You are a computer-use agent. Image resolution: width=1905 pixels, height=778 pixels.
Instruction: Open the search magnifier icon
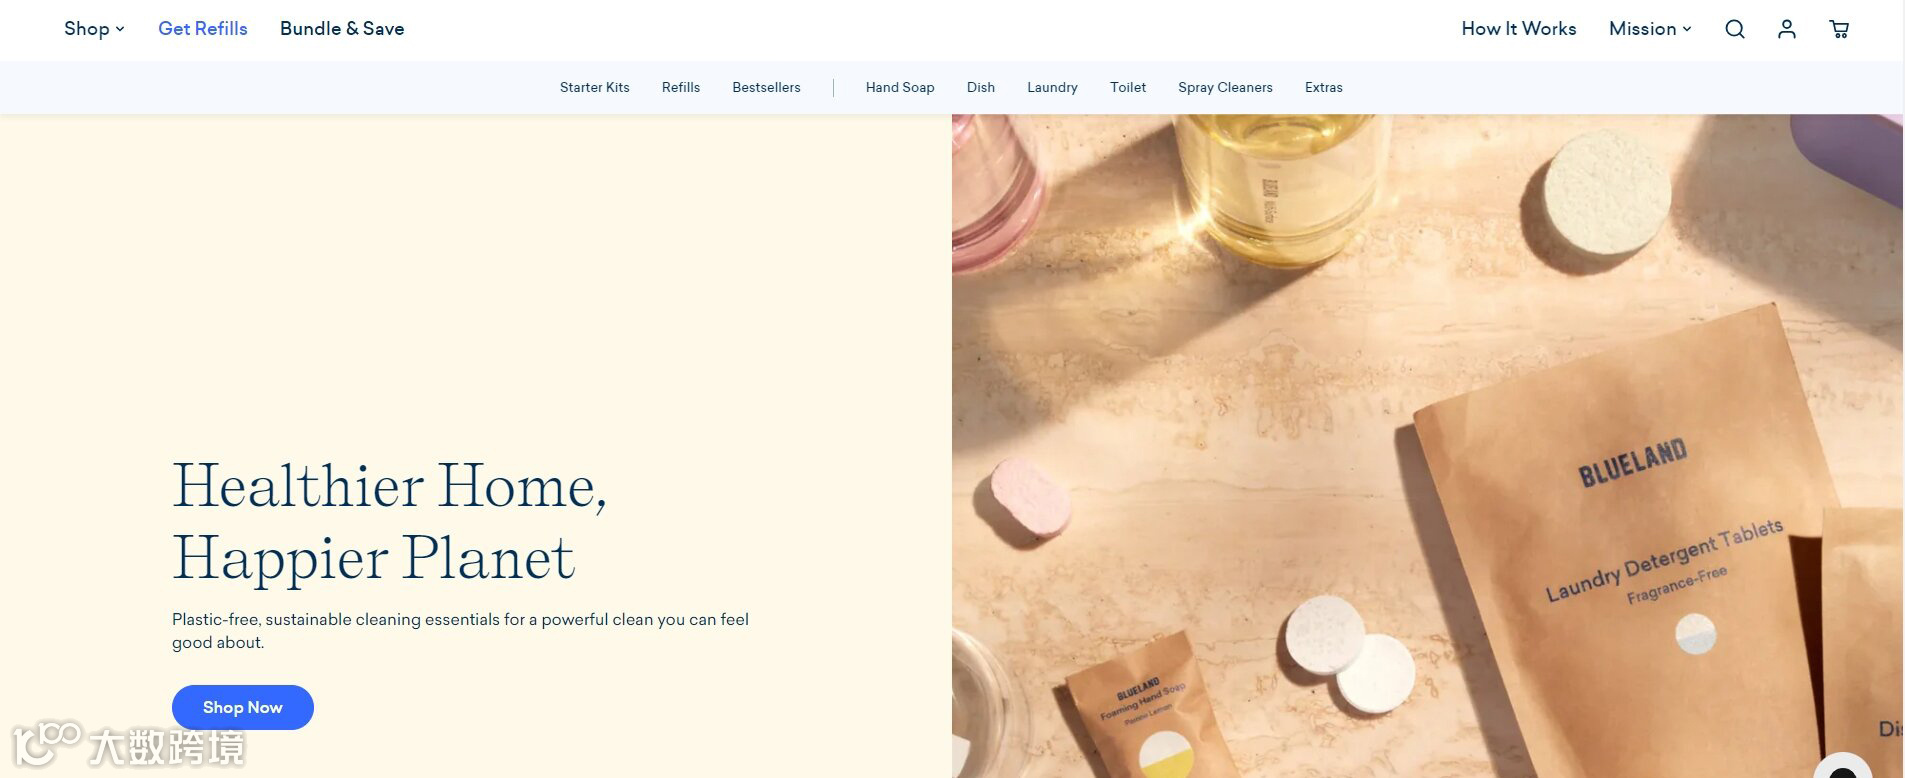click(1735, 29)
